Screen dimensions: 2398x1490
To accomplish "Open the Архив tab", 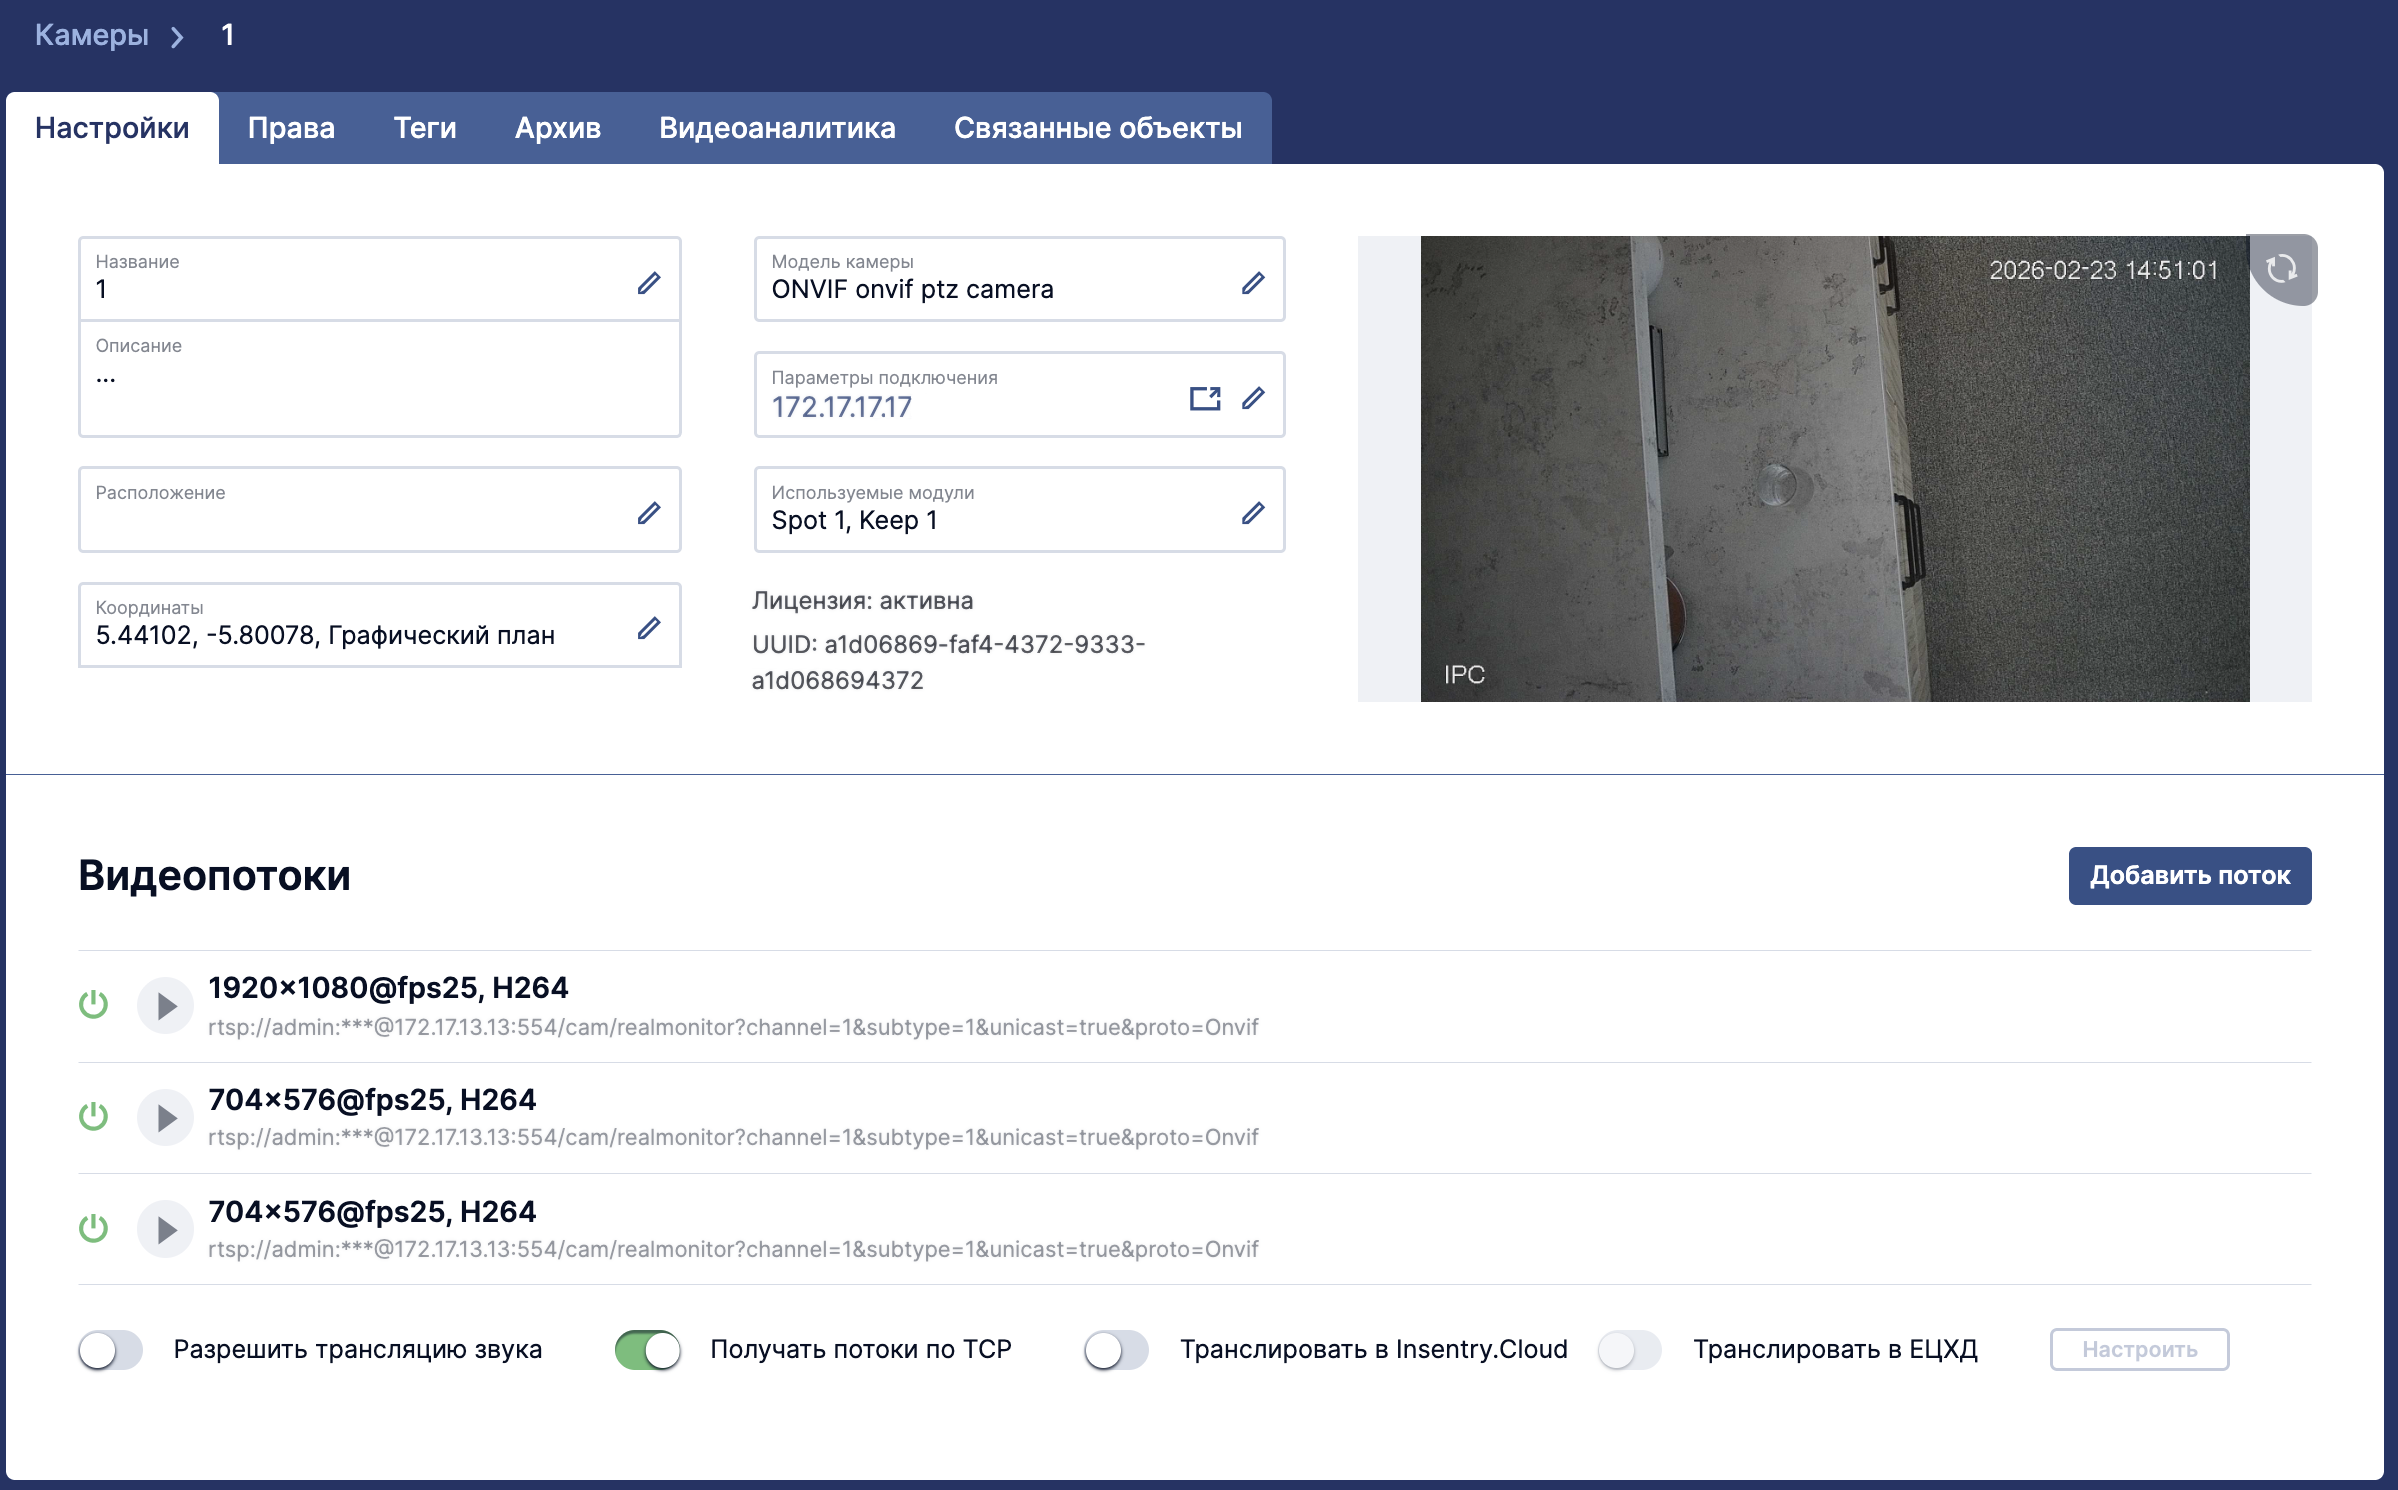I will pos(558,128).
